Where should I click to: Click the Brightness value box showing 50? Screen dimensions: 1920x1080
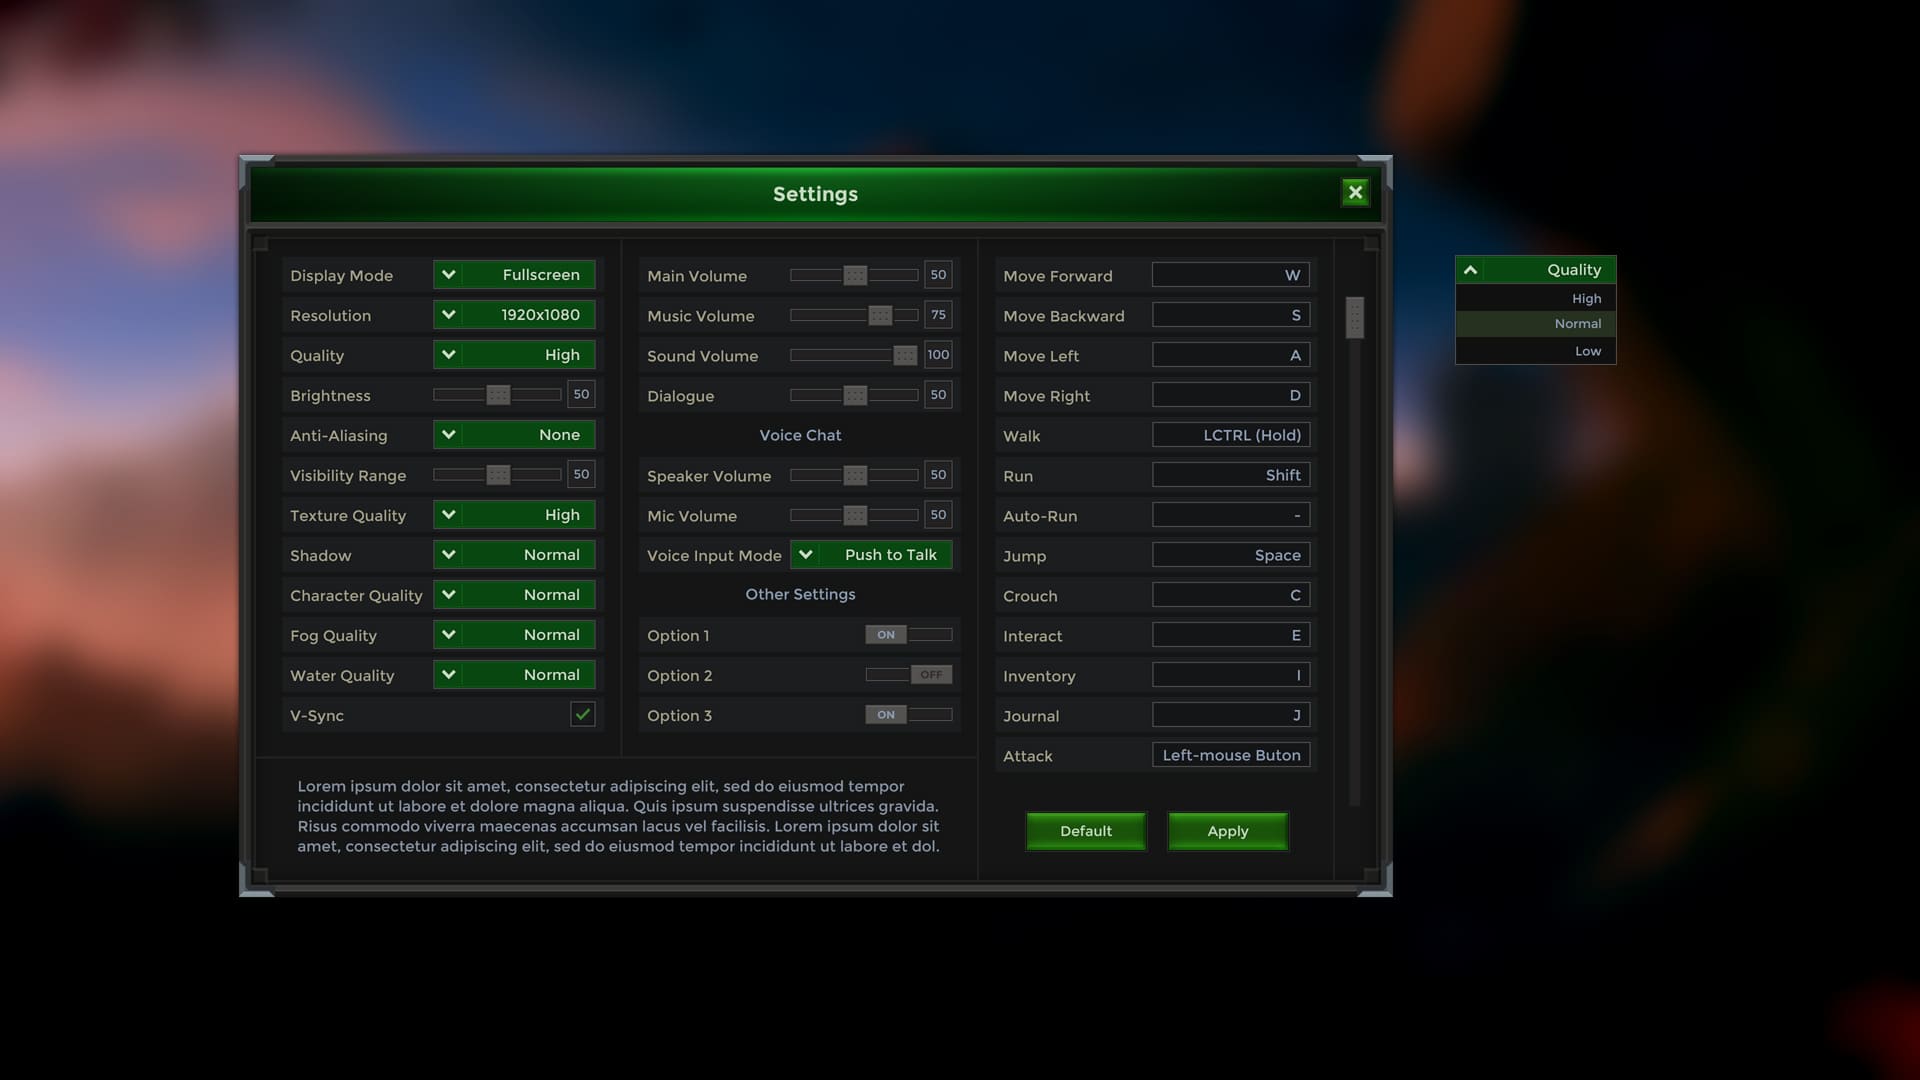[x=581, y=395]
